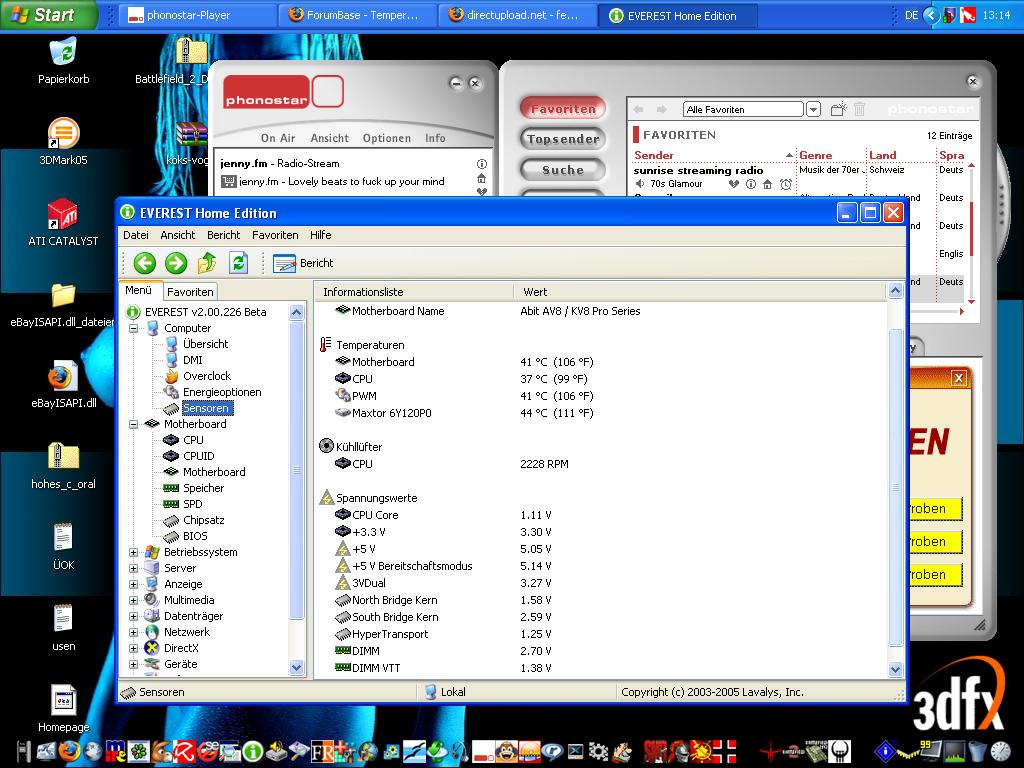Select Speicher tree item
The width and height of the screenshot is (1024, 768).
[203, 488]
